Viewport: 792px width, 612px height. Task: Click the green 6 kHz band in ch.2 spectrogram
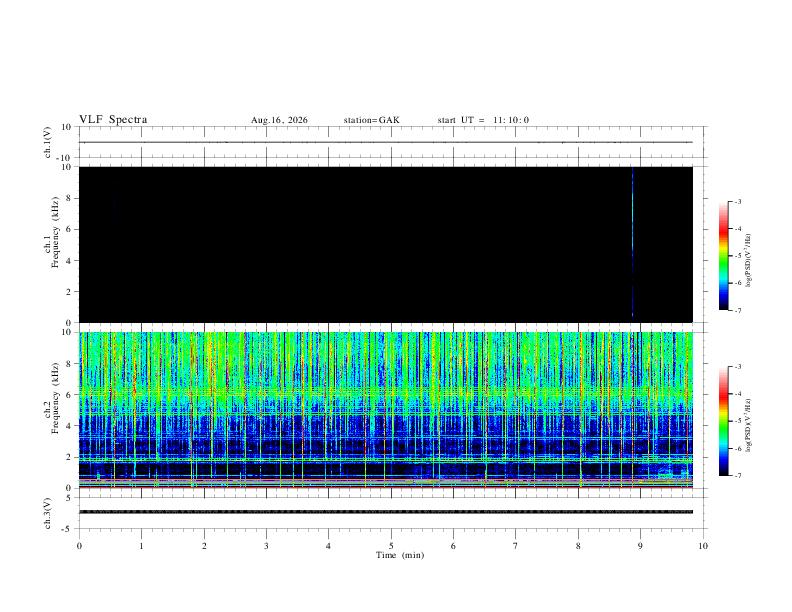(386, 391)
